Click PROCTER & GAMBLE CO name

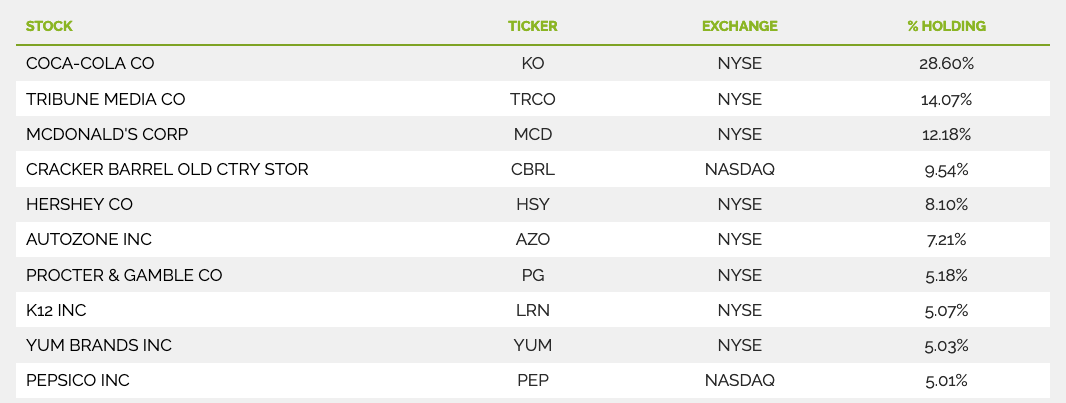124,275
